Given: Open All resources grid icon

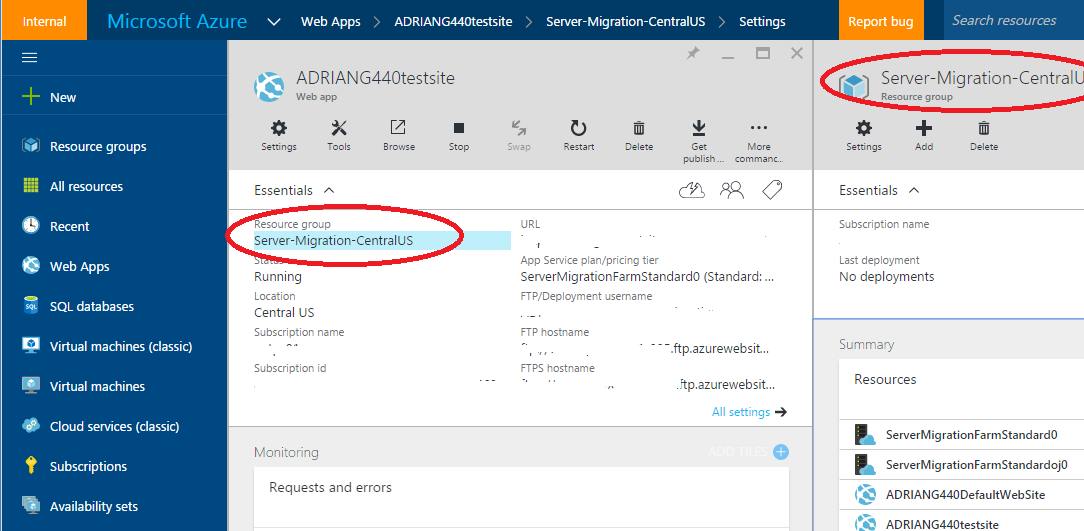Looking at the screenshot, I should [x=31, y=186].
